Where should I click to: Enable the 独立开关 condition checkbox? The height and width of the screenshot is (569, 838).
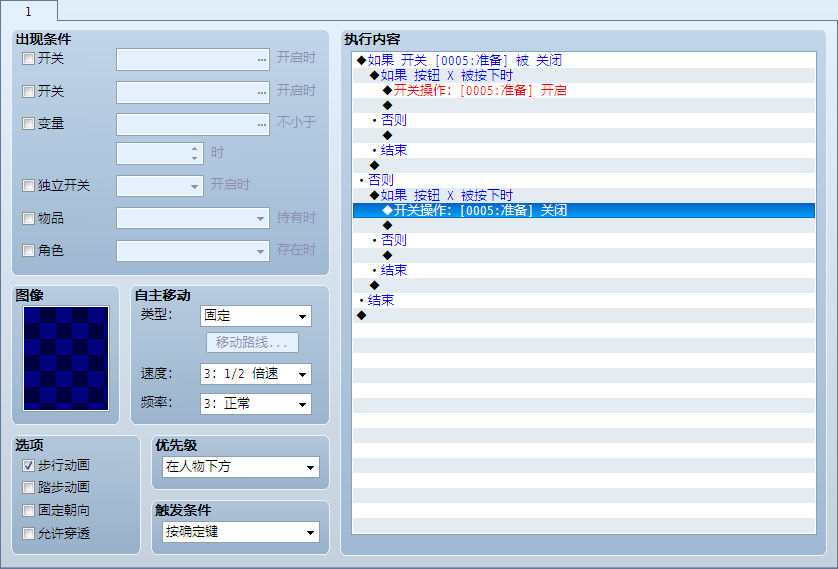28,185
